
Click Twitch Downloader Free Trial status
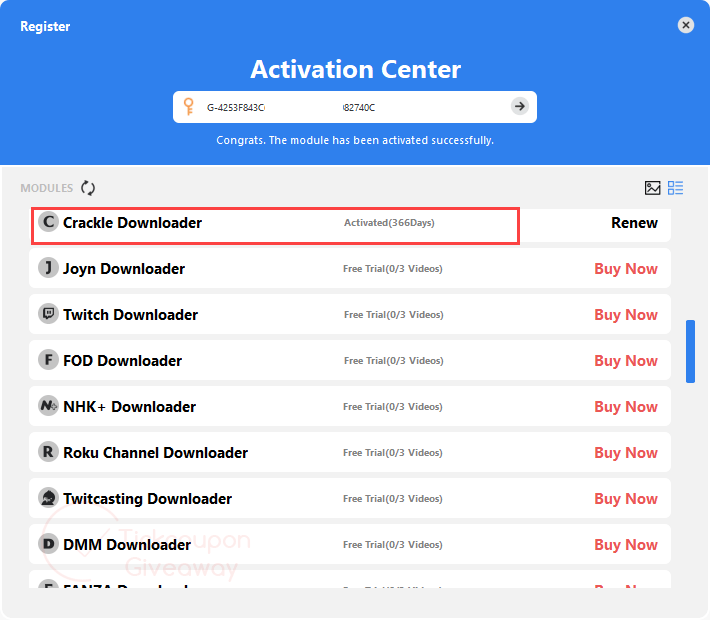[x=393, y=315]
